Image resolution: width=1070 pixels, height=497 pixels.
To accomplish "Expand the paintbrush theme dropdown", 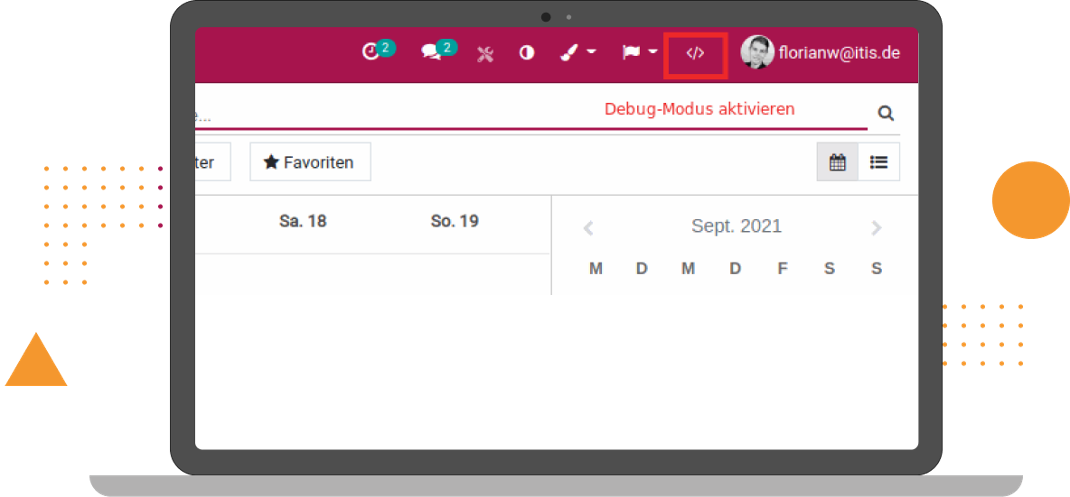I will point(577,53).
